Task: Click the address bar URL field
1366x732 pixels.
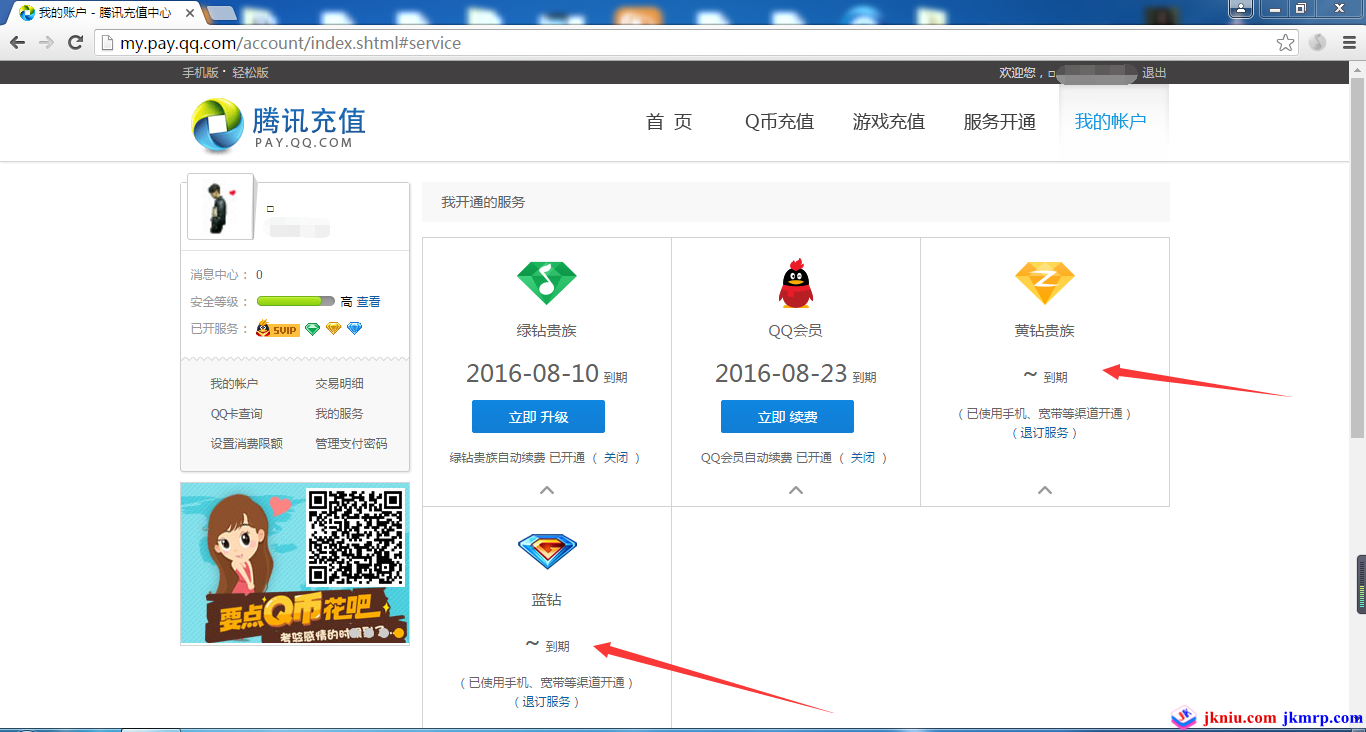Action: (x=680, y=43)
